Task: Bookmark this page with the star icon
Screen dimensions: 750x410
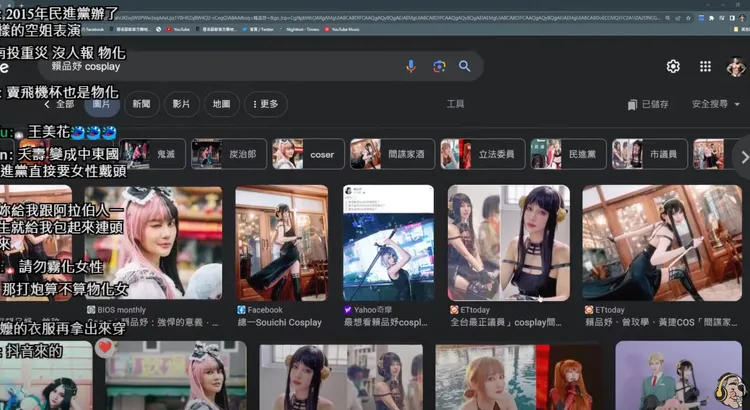Action: [x=688, y=18]
